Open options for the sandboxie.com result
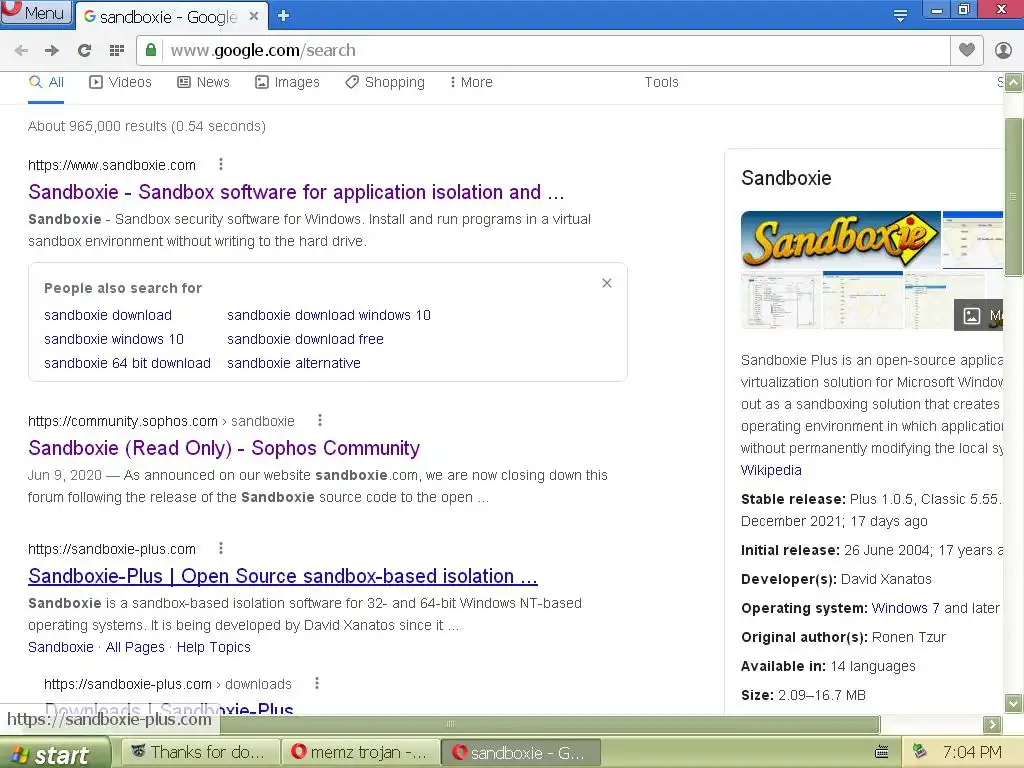This screenshot has width=1024, height=768. click(221, 165)
